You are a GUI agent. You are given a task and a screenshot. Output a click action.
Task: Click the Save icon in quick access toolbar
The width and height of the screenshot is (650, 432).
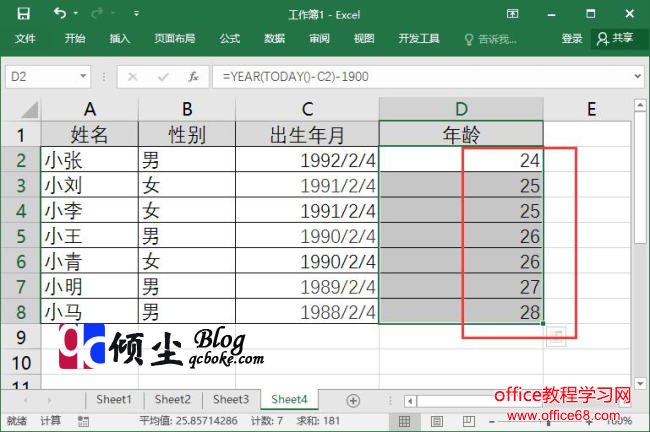coord(23,14)
